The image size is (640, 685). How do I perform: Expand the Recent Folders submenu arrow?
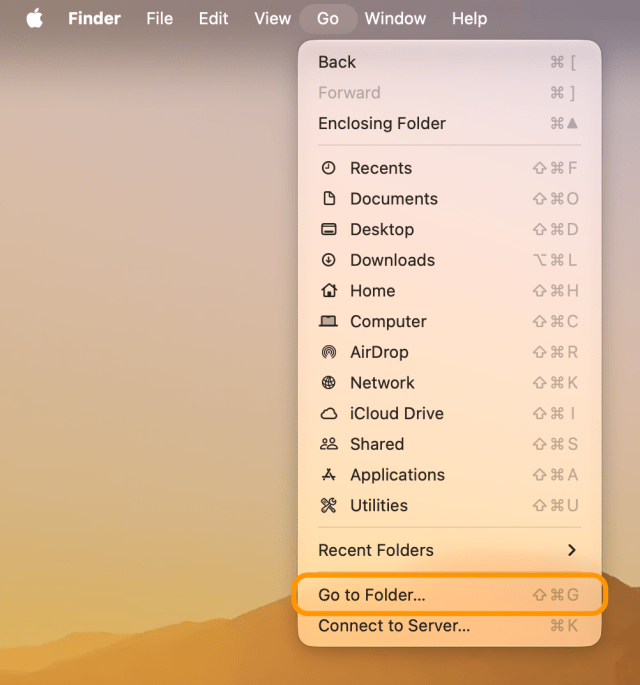pyautogui.click(x=571, y=550)
